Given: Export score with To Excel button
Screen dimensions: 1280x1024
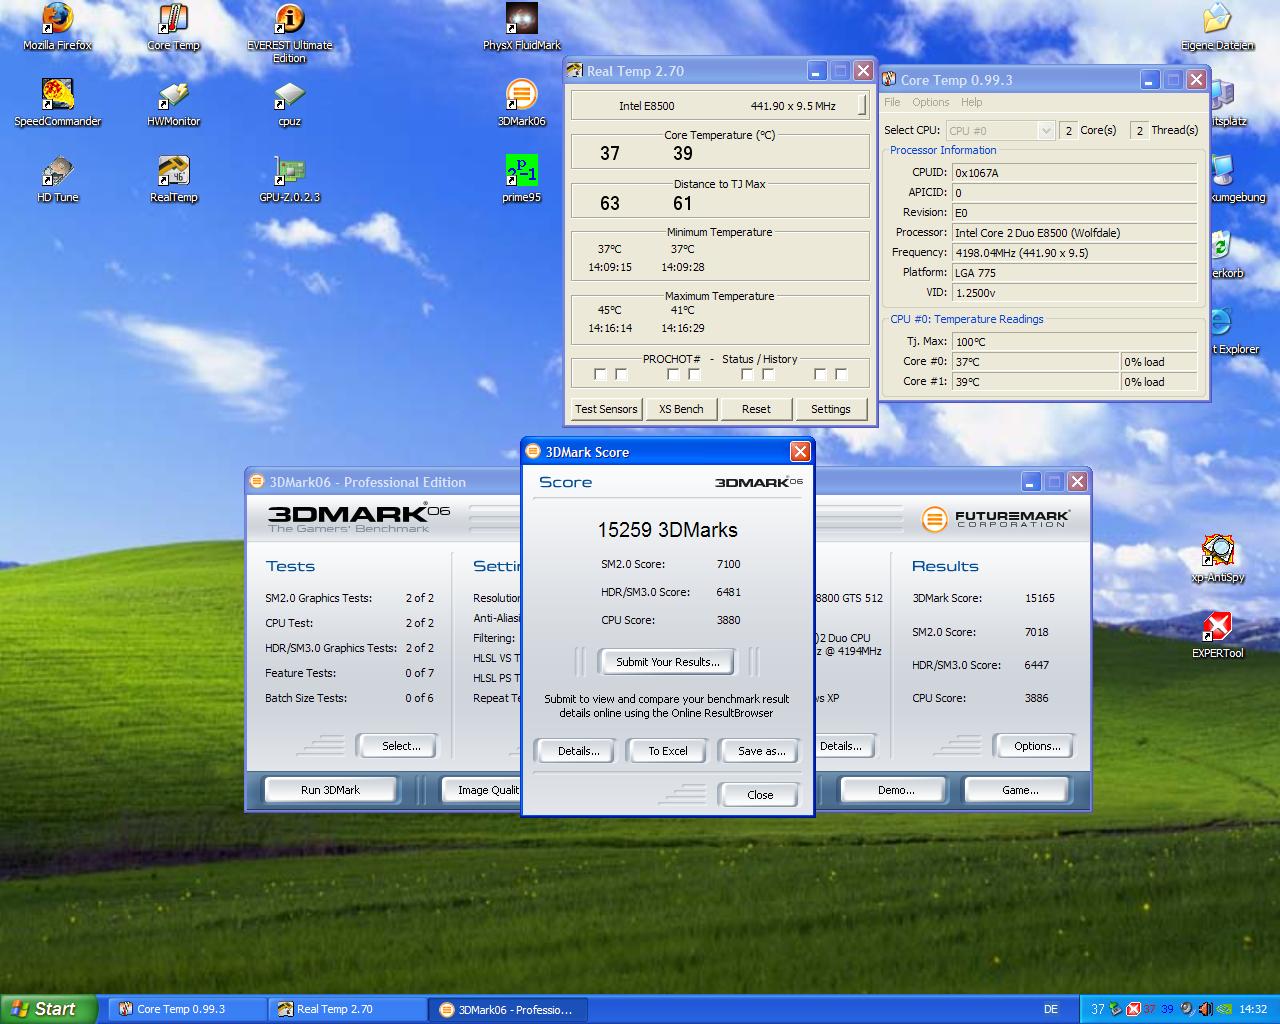Looking at the screenshot, I should 668,751.
